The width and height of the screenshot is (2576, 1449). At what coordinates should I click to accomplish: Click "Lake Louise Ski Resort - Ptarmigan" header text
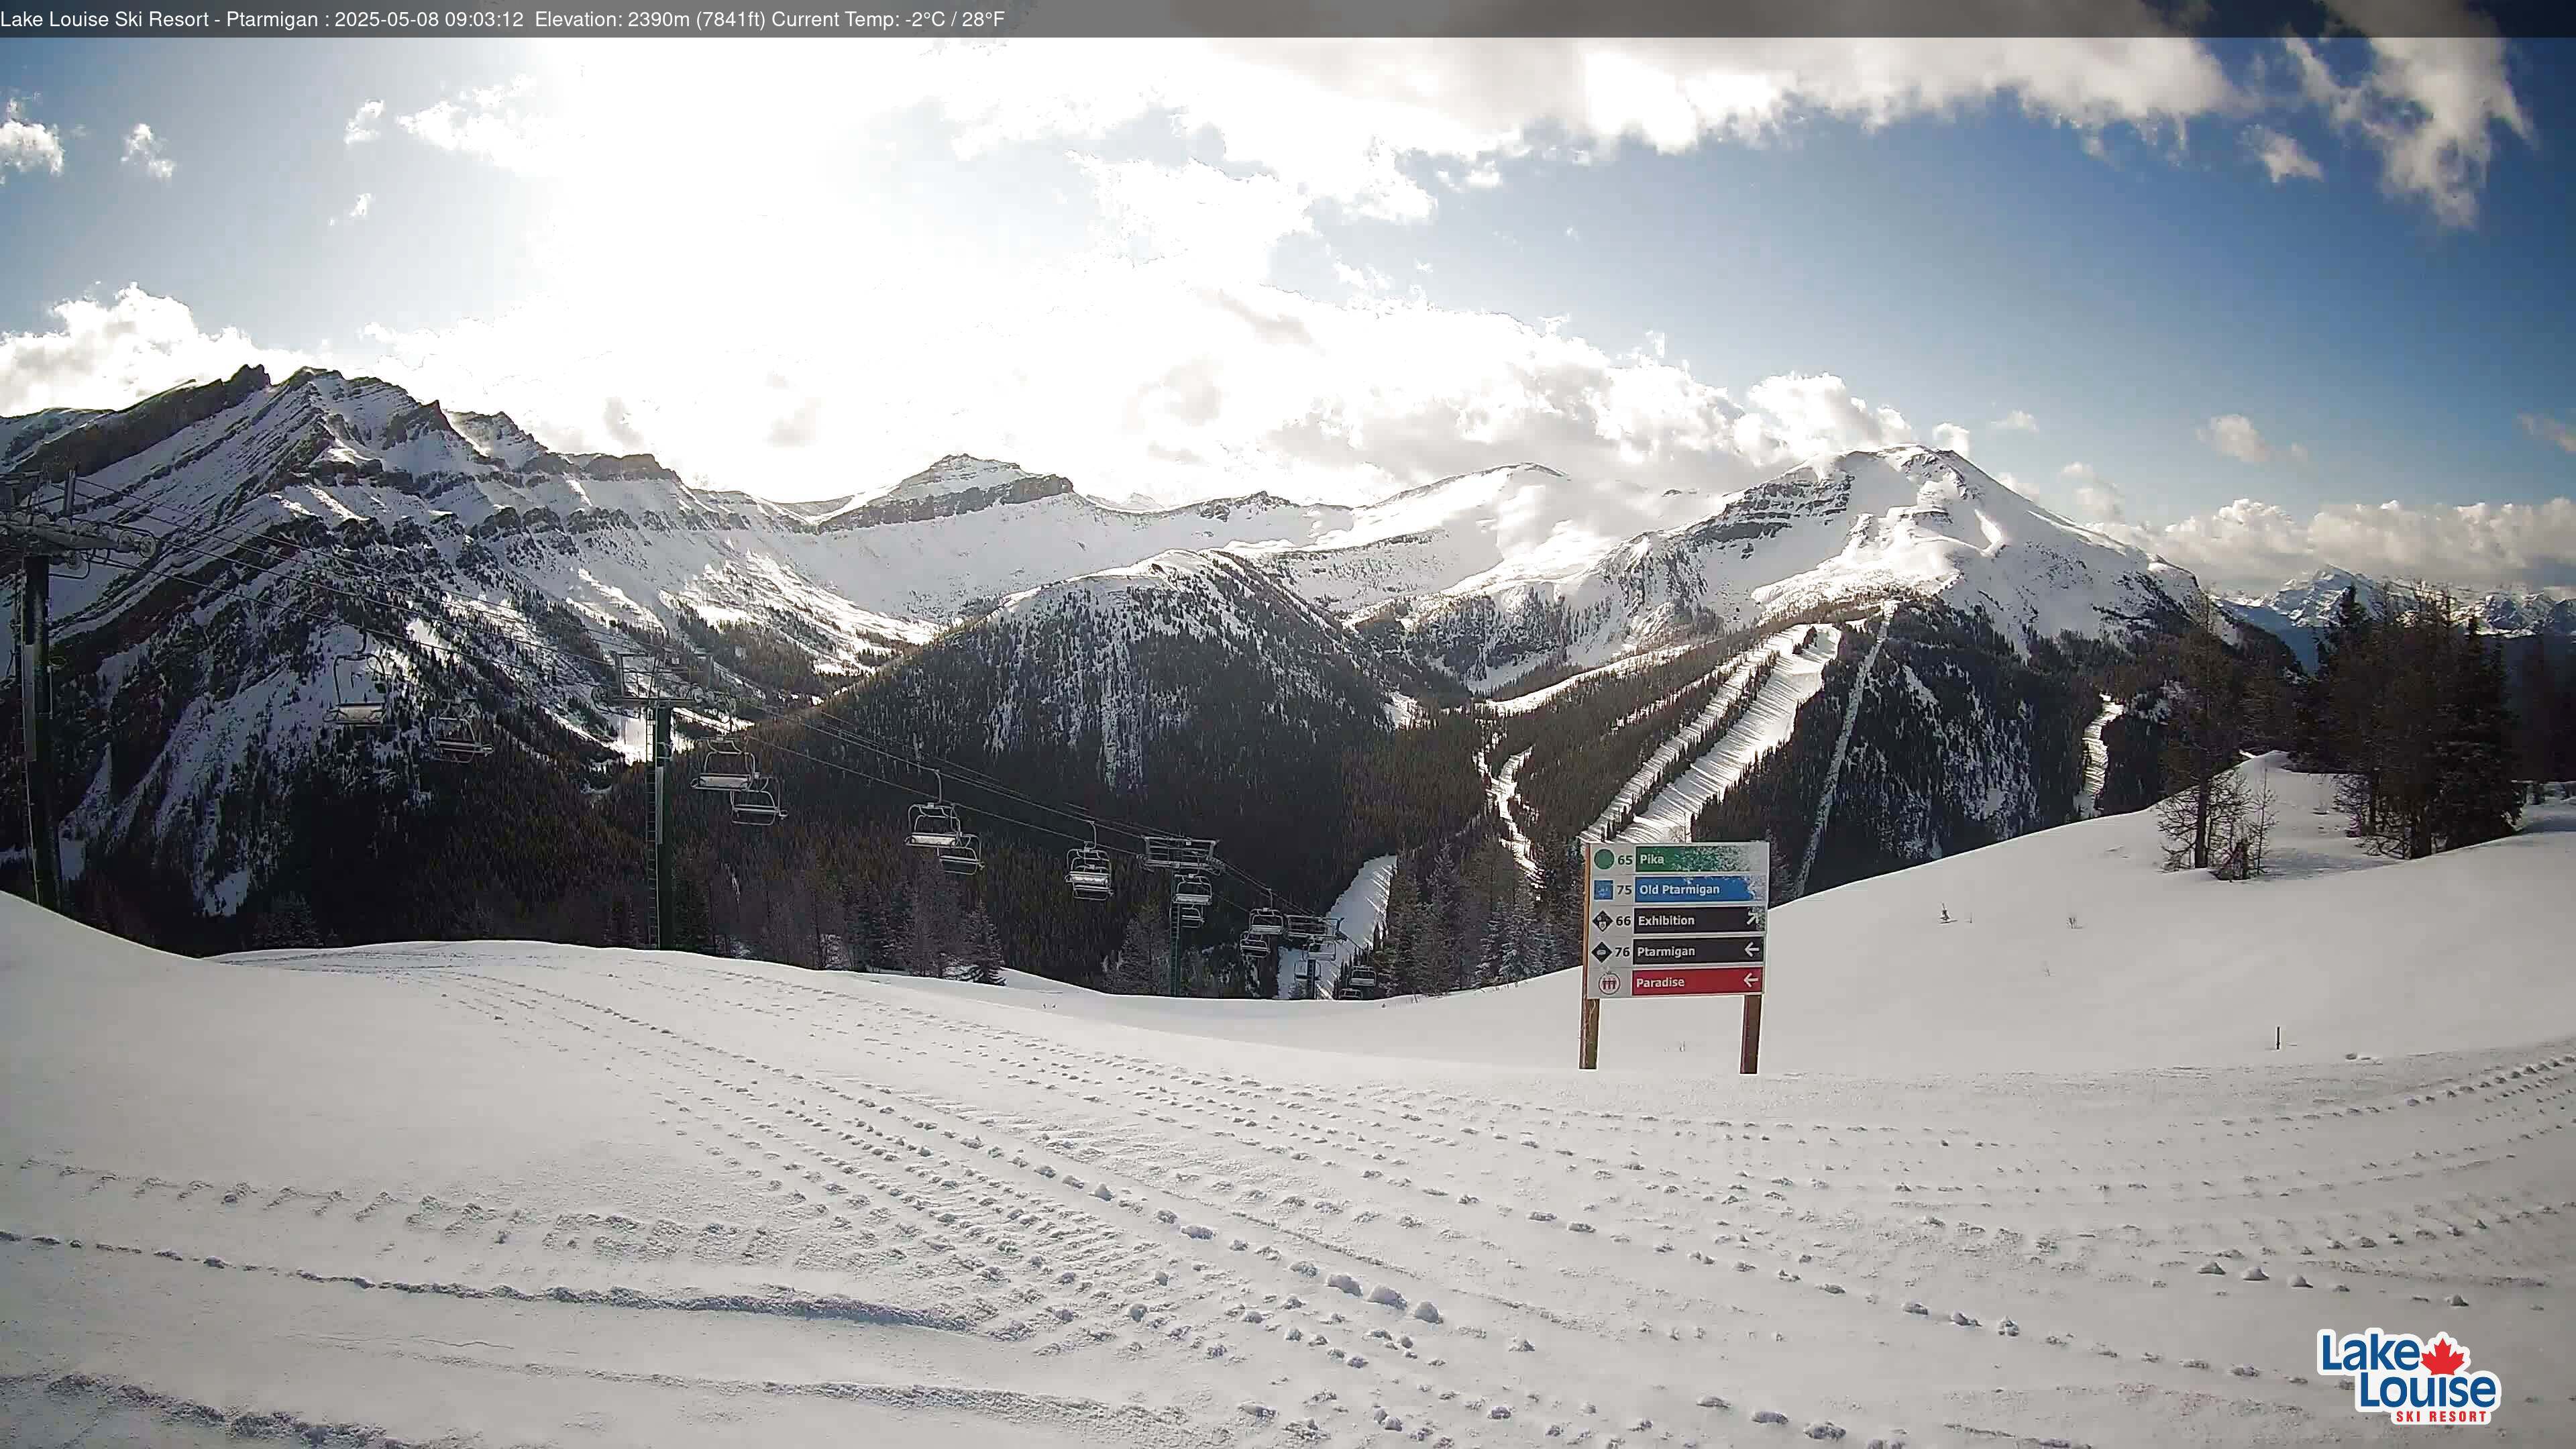[159, 19]
